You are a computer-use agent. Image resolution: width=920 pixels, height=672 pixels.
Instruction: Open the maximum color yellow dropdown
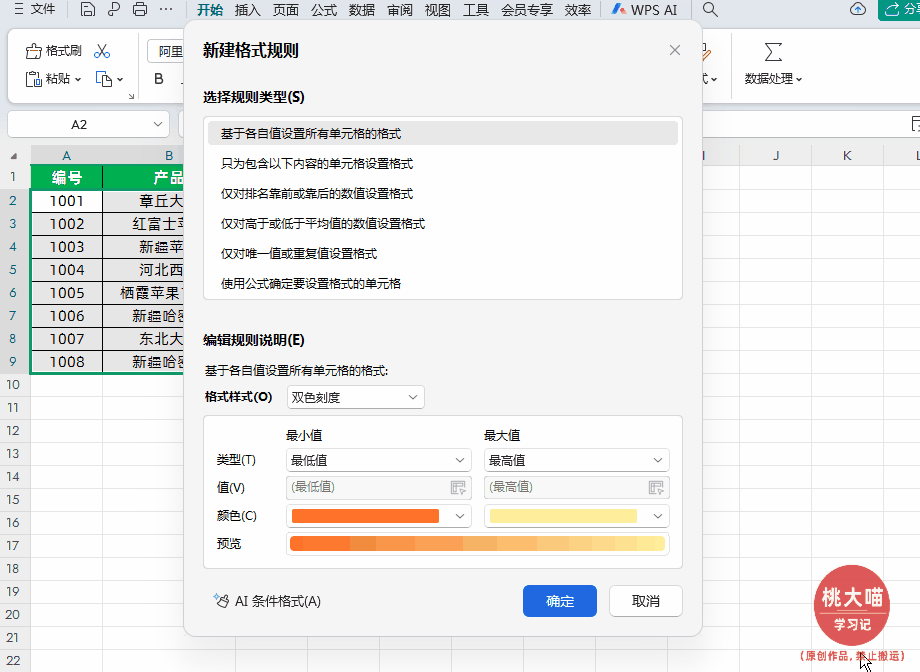coord(577,516)
